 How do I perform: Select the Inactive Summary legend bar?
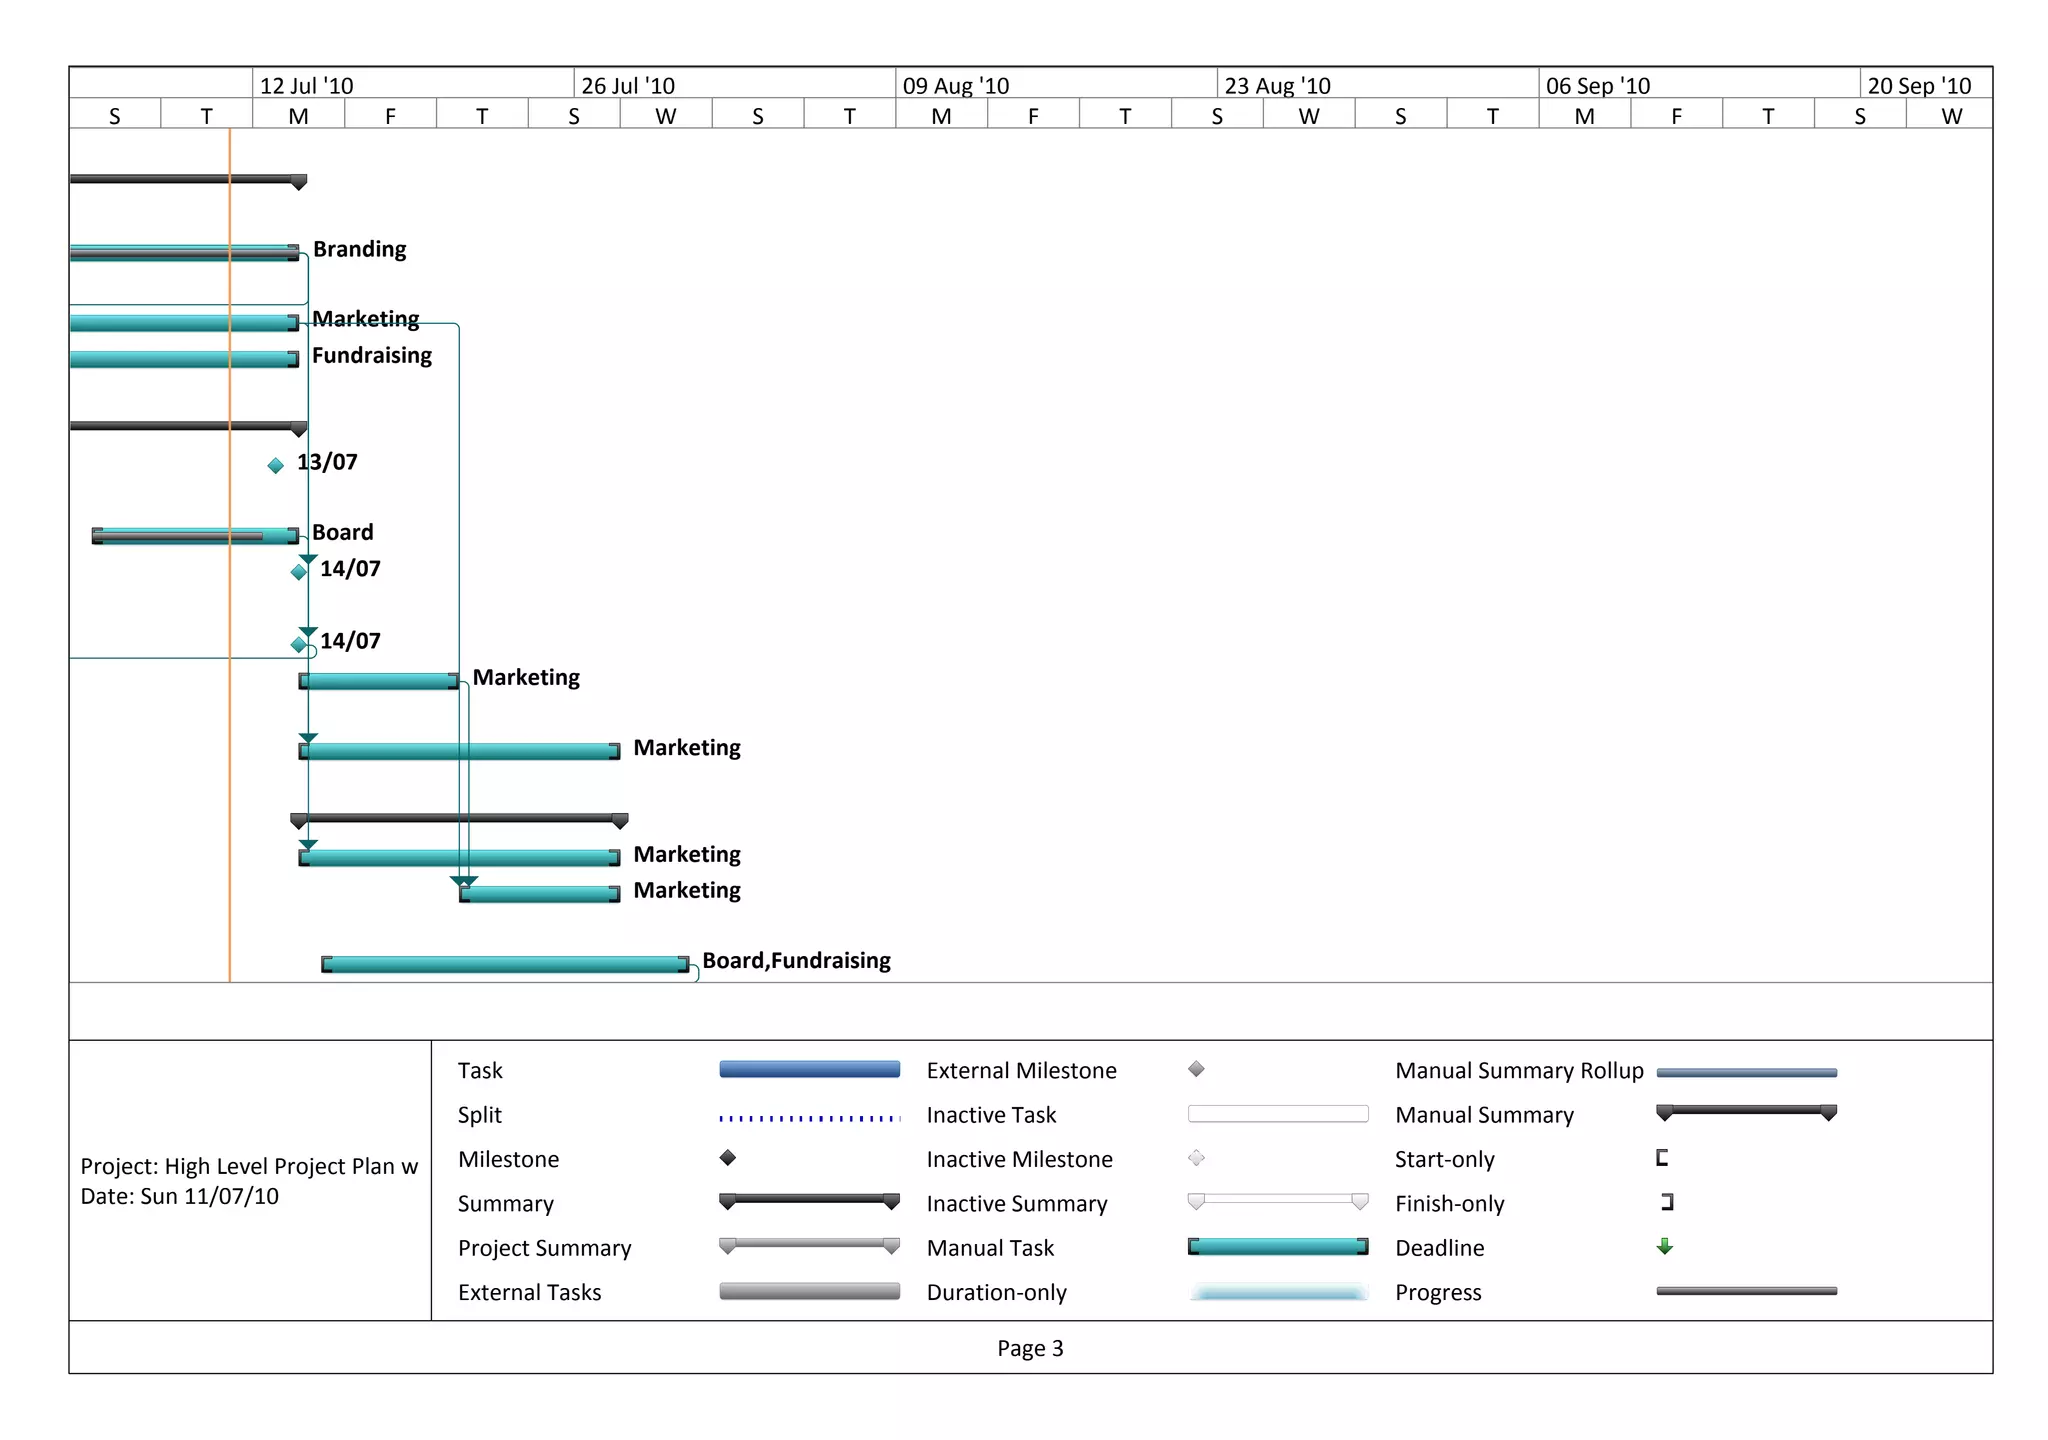click(1278, 1201)
